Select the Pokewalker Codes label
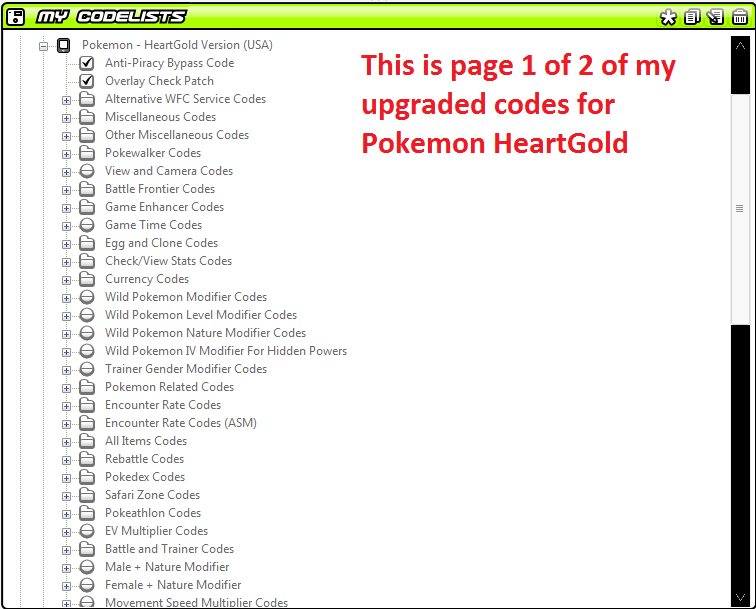The width and height of the screenshot is (756, 609). (x=153, y=153)
